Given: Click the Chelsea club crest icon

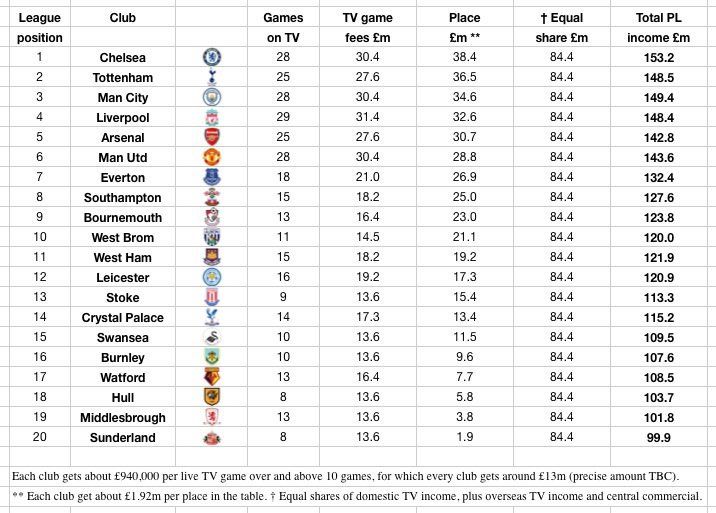Looking at the screenshot, I should 212,57.
